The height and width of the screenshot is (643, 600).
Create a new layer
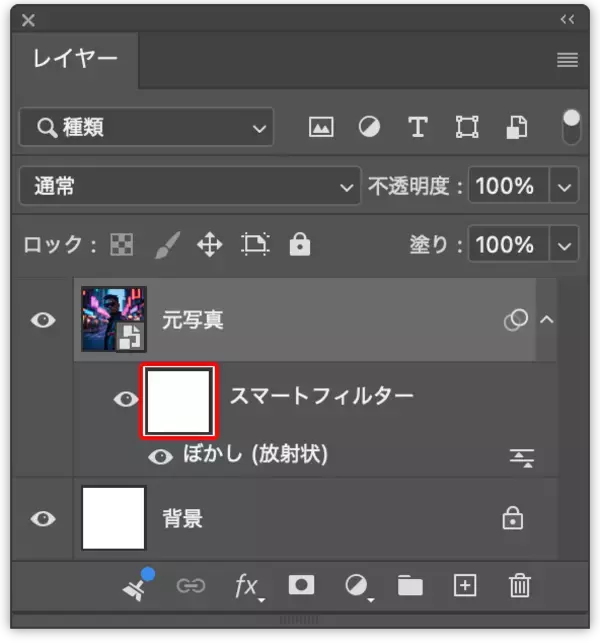coord(465,585)
